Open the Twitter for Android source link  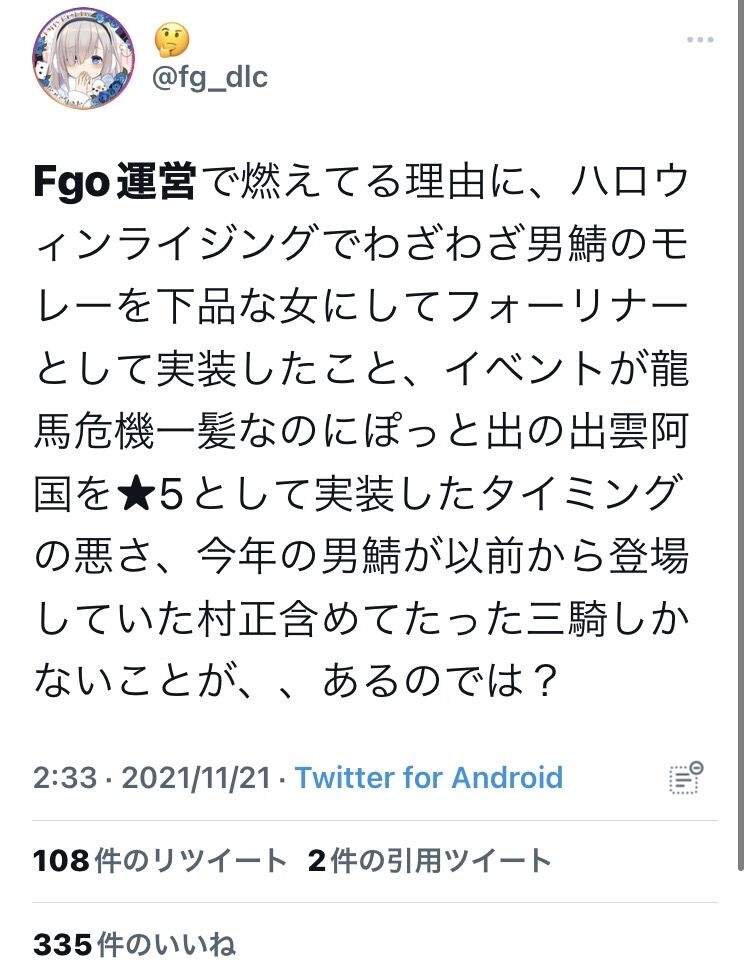coord(429,778)
